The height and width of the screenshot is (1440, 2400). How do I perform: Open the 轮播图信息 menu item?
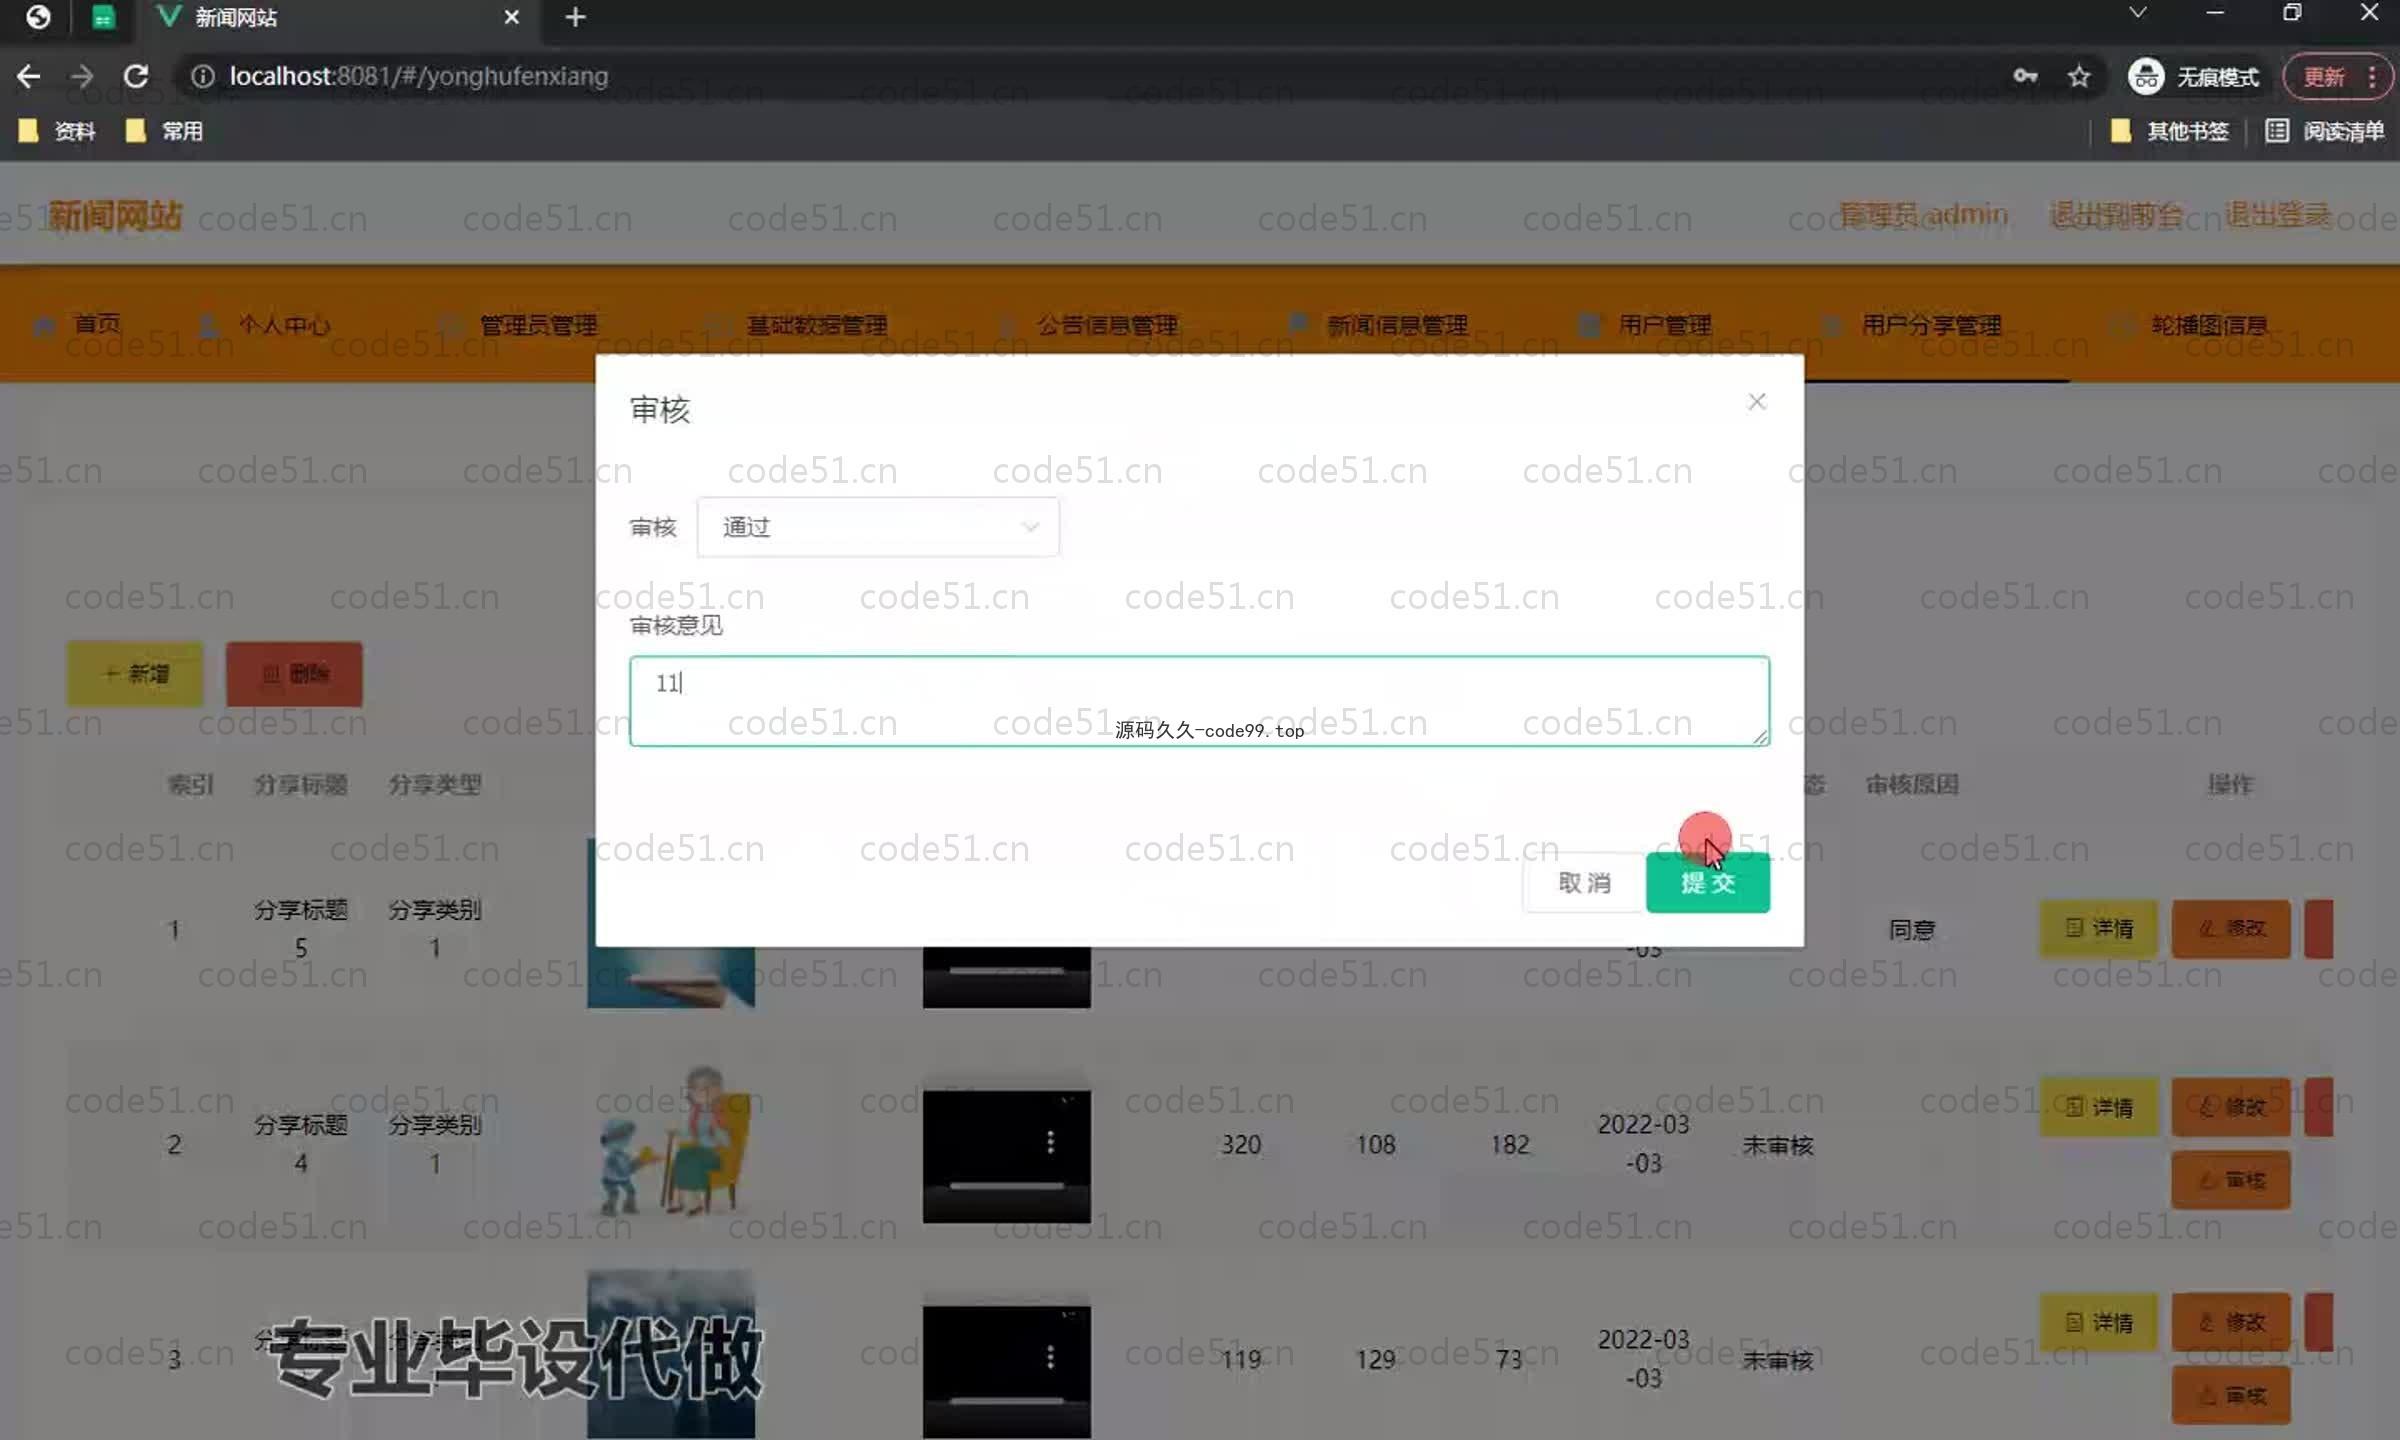tap(2189, 325)
